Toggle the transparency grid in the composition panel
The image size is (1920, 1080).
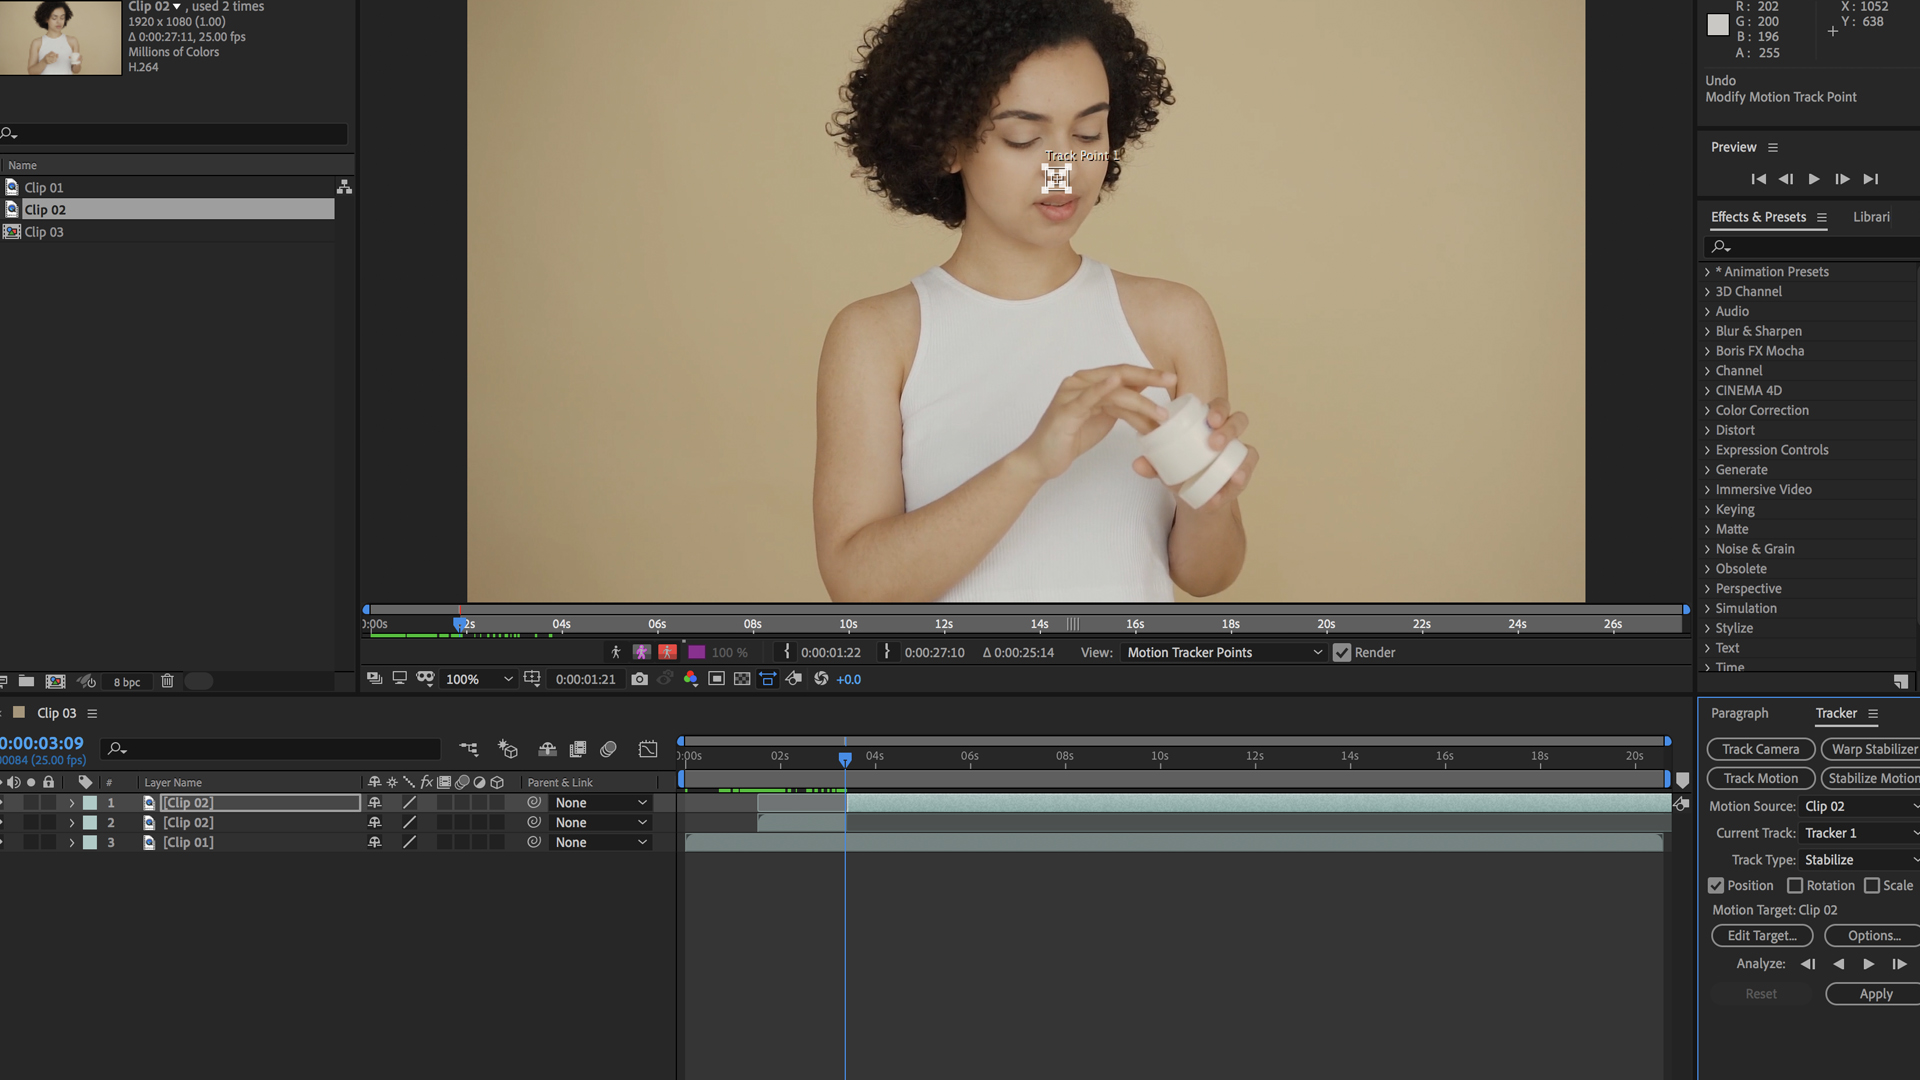click(x=744, y=679)
